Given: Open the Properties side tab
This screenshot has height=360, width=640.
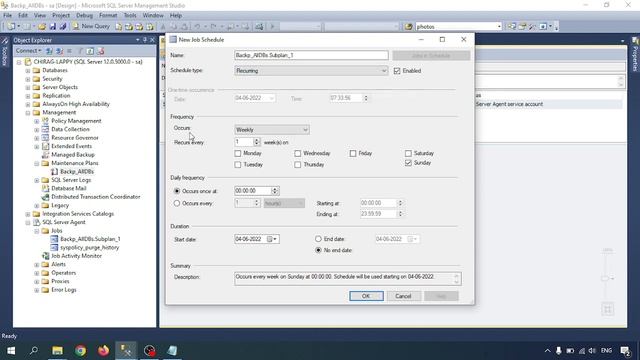Looking at the screenshot, I should [x=635, y=55].
